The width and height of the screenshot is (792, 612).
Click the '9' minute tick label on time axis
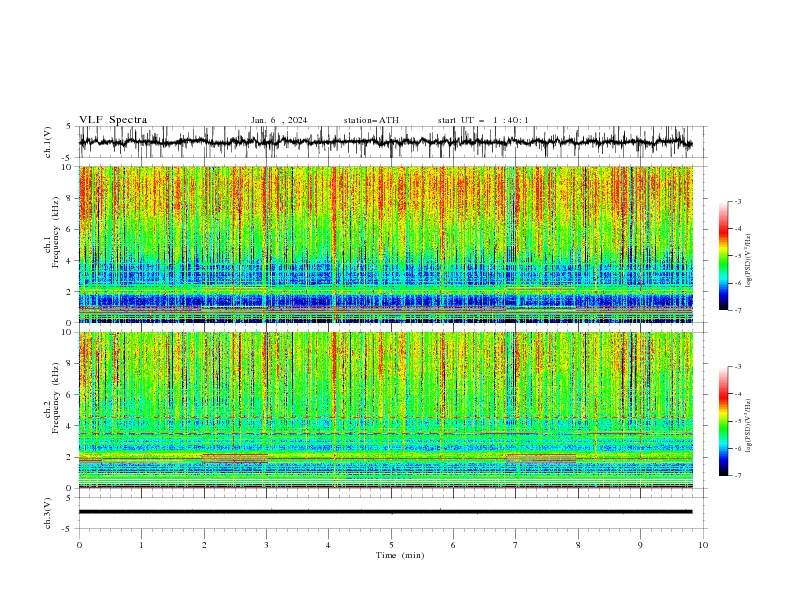pos(640,545)
